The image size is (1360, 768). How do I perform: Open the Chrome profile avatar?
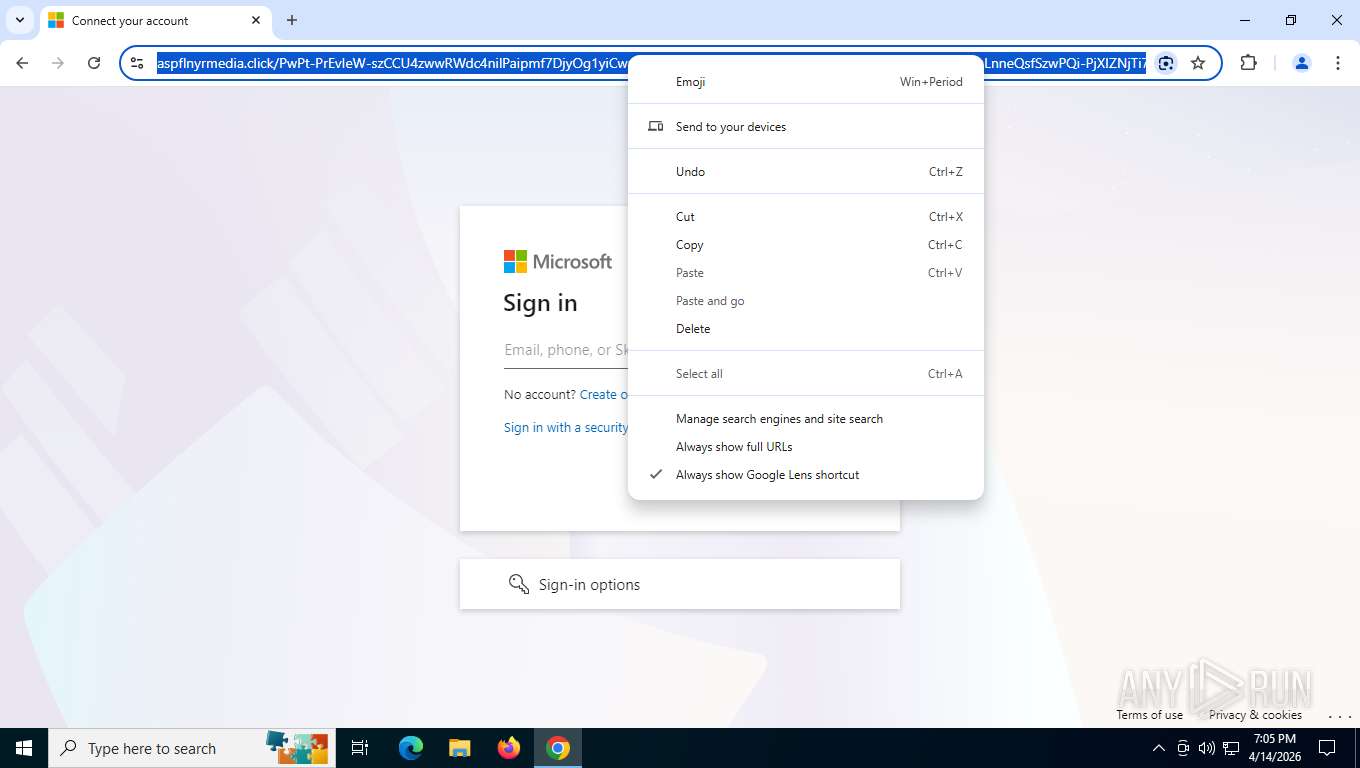(x=1302, y=63)
